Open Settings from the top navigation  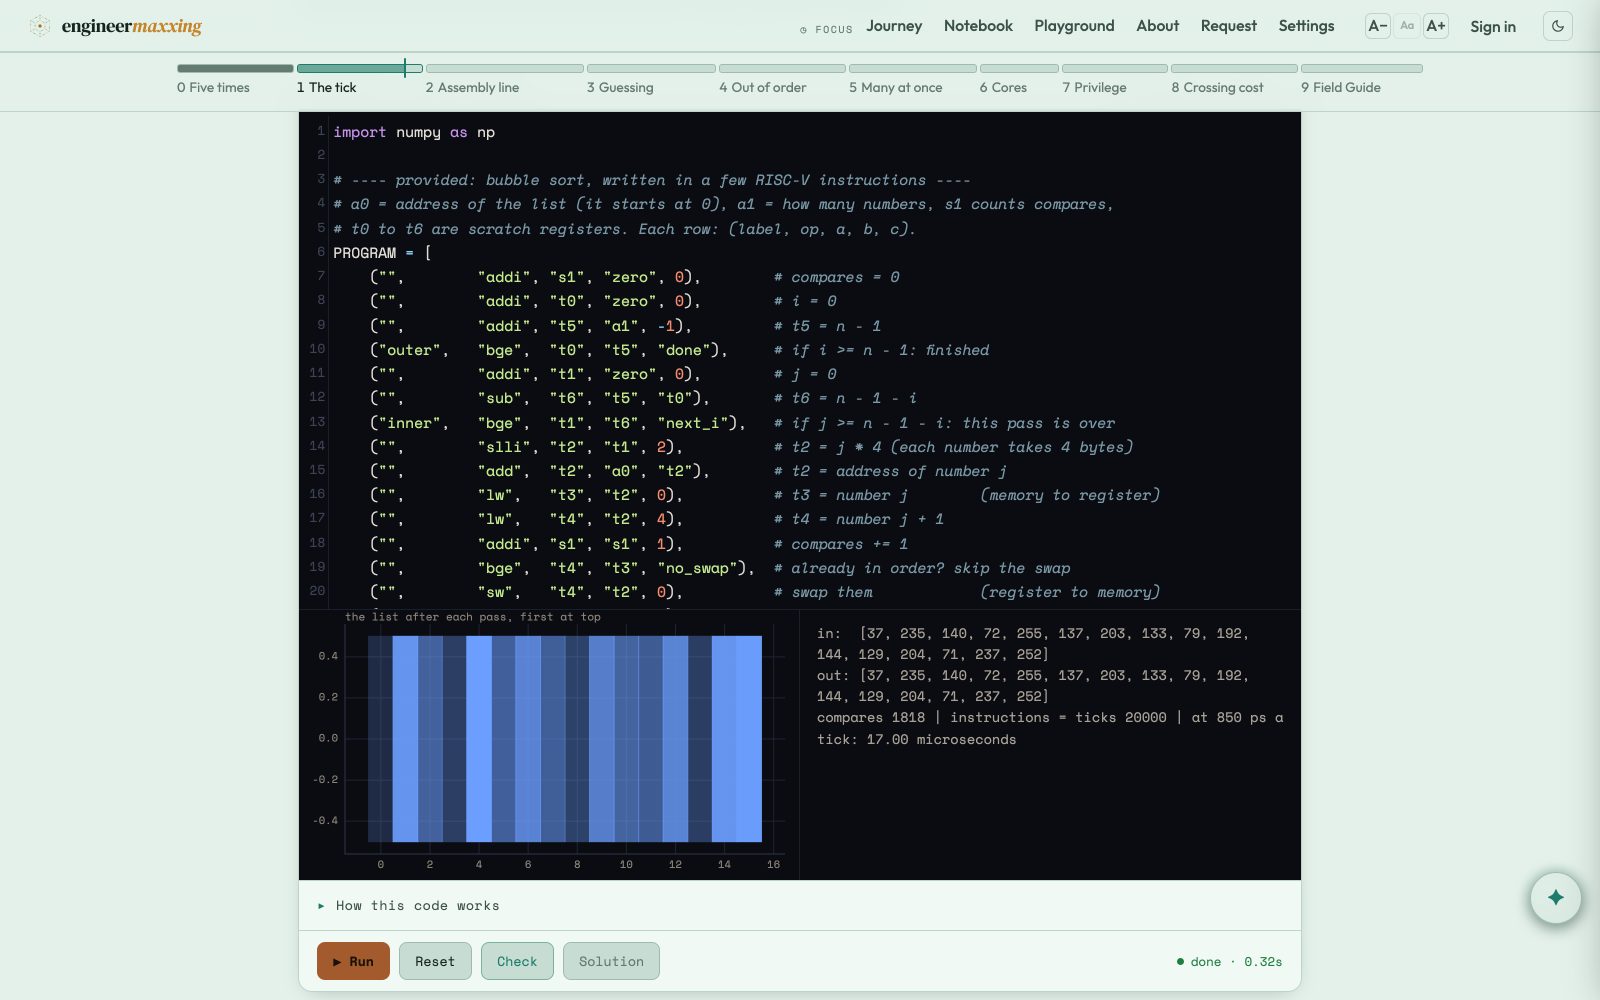(1306, 26)
